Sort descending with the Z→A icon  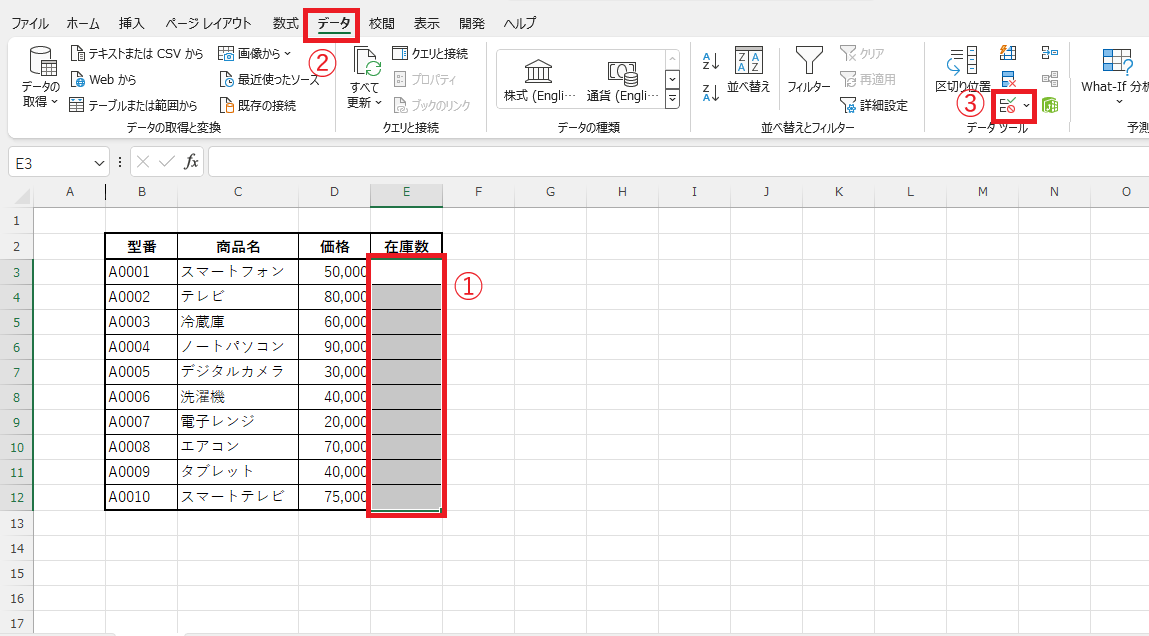pos(711,93)
